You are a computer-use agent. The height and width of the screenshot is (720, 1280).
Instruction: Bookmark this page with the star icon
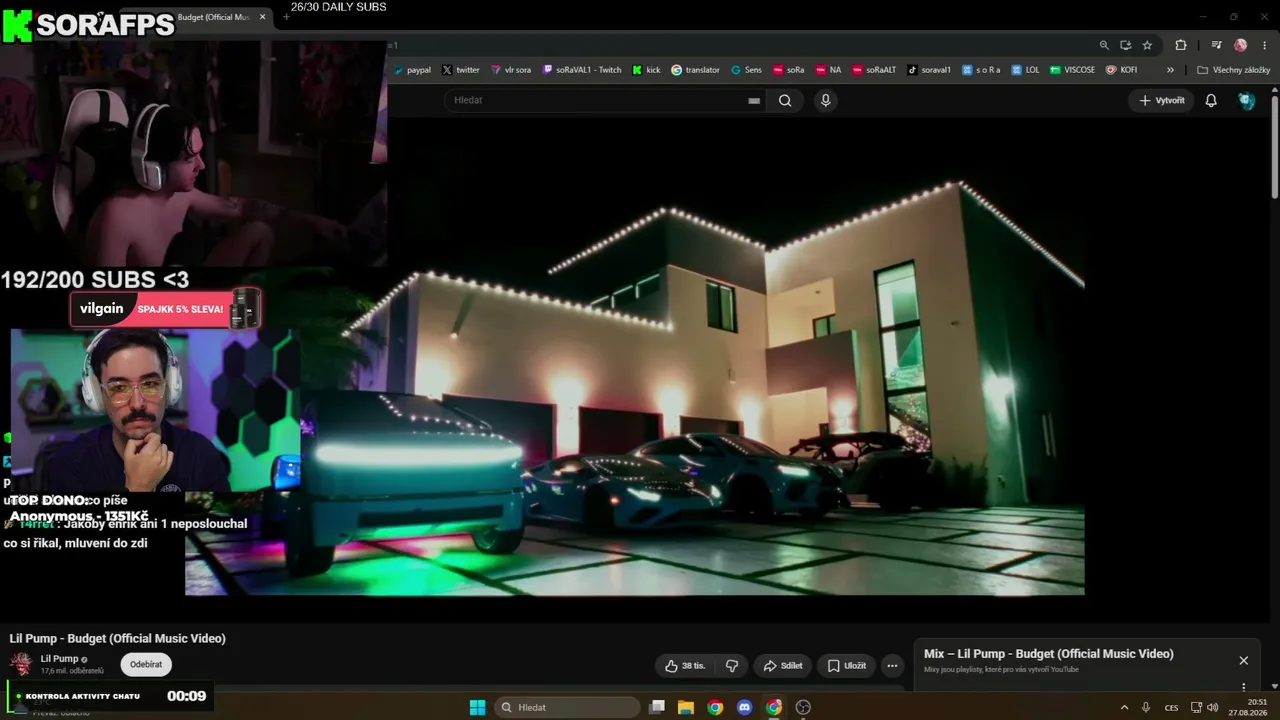1147,45
